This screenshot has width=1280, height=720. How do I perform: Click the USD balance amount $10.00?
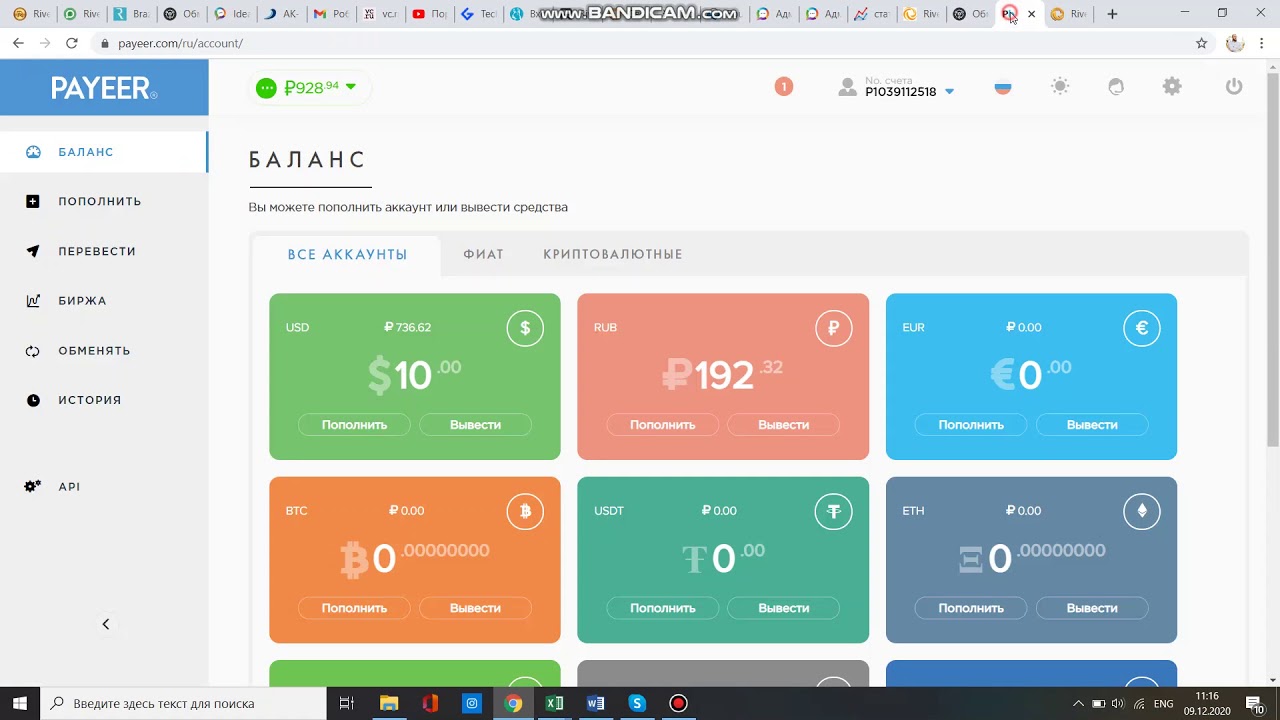click(414, 375)
